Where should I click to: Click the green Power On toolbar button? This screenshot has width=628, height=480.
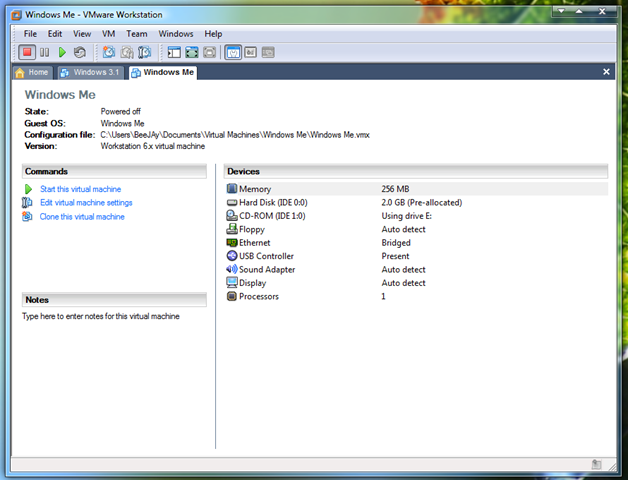[x=62, y=52]
